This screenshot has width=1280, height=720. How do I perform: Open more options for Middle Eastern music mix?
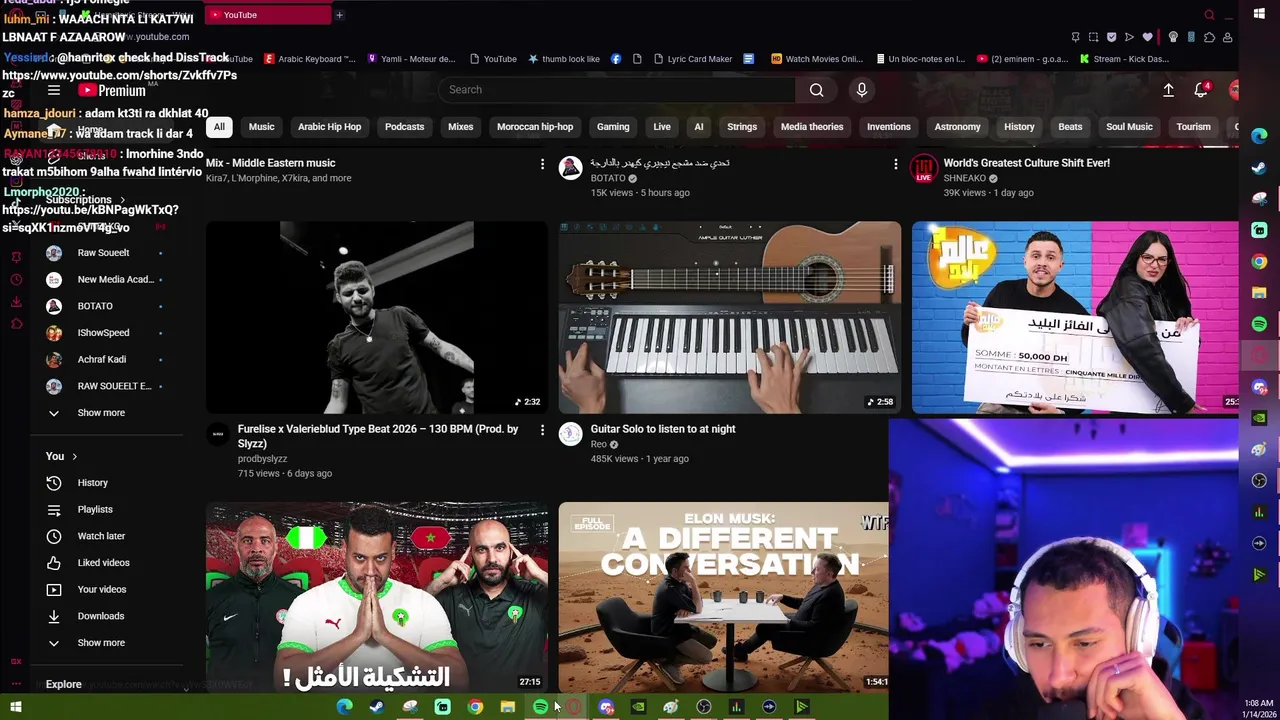click(542, 164)
